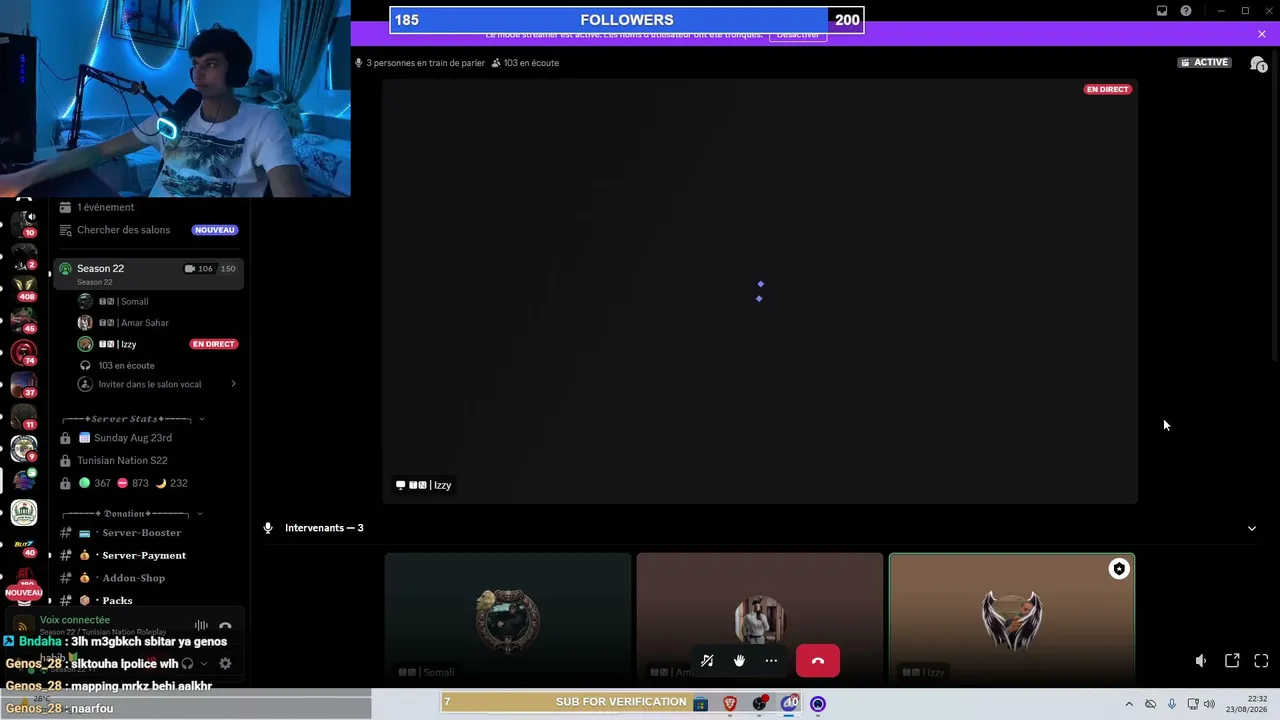Open Chercher des salons
This screenshot has height=720, width=1280.
tap(123, 230)
